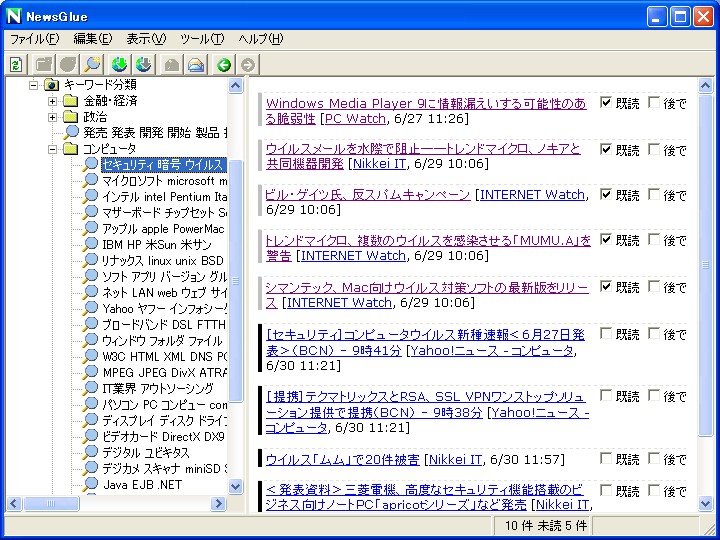The image size is (720, 540).
Task: Click the globe with gray download arrow
Action: [144, 64]
